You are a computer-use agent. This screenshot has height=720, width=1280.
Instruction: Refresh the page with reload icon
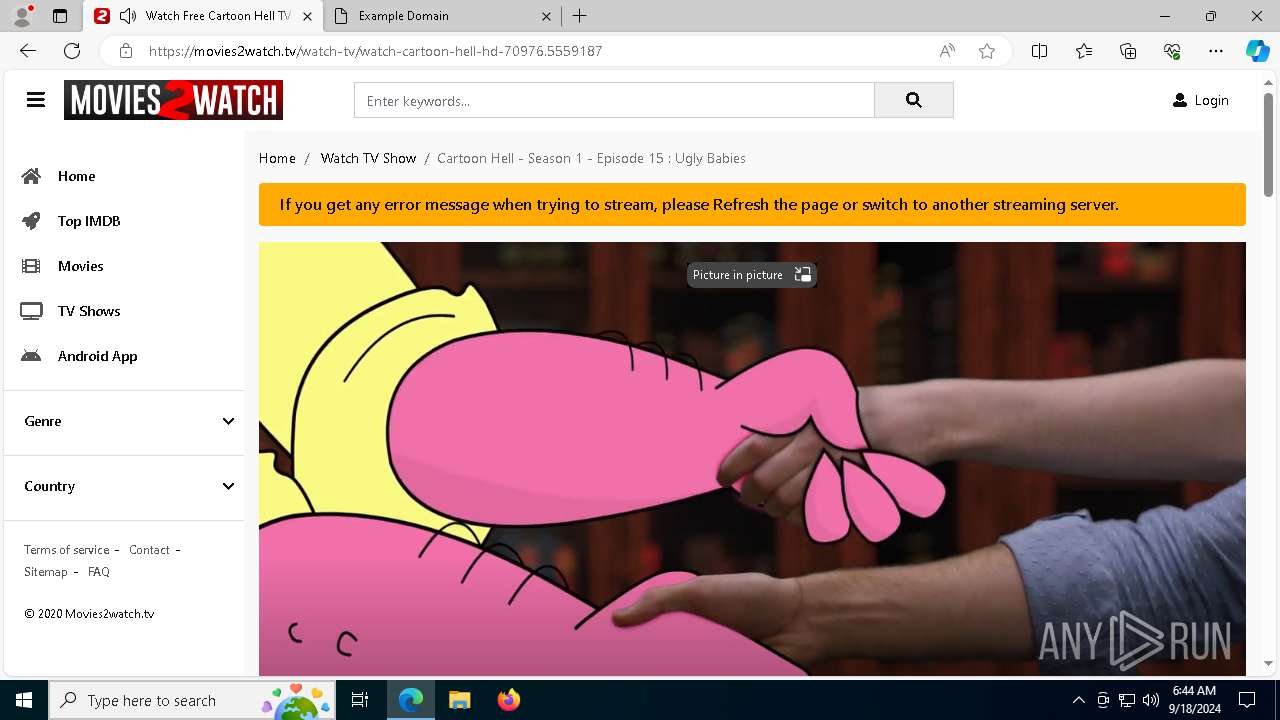tap(72, 51)
